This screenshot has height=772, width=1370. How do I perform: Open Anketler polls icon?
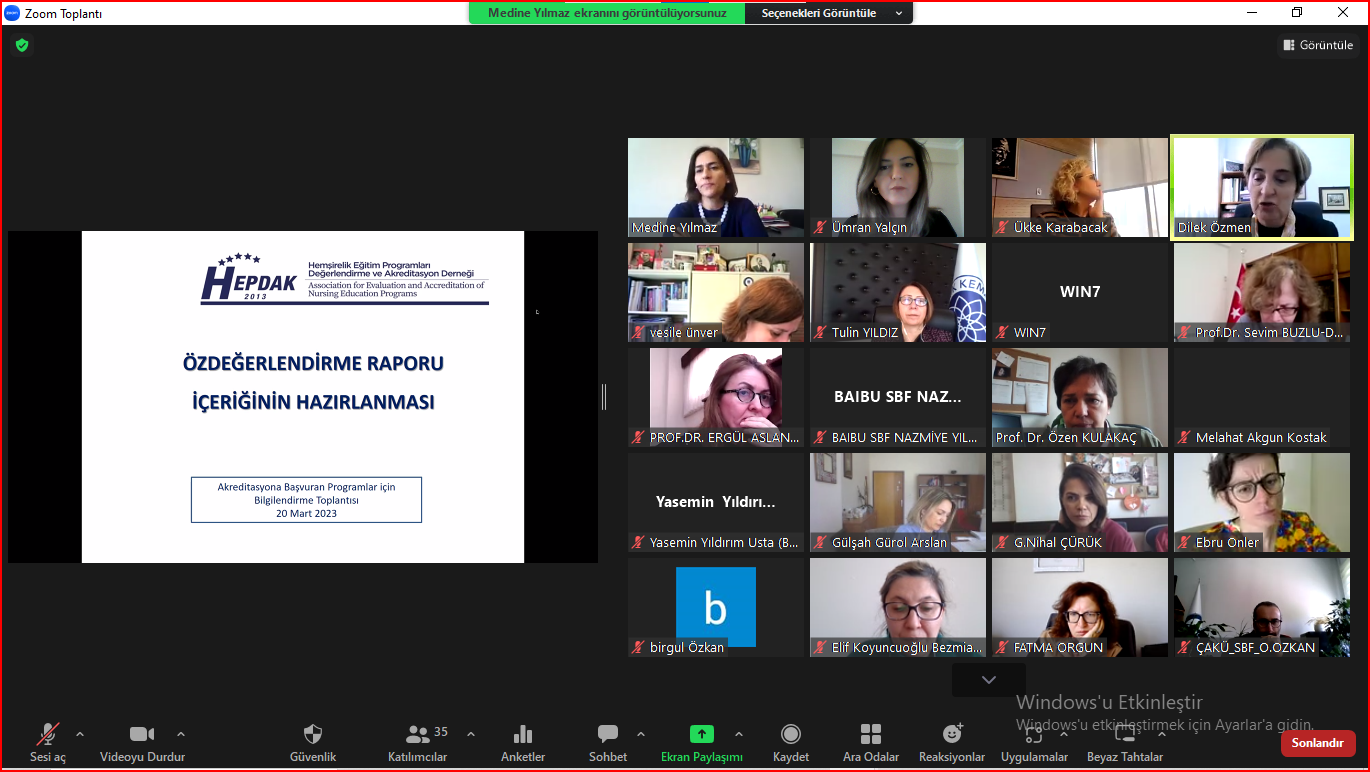[x=523, y=735]
